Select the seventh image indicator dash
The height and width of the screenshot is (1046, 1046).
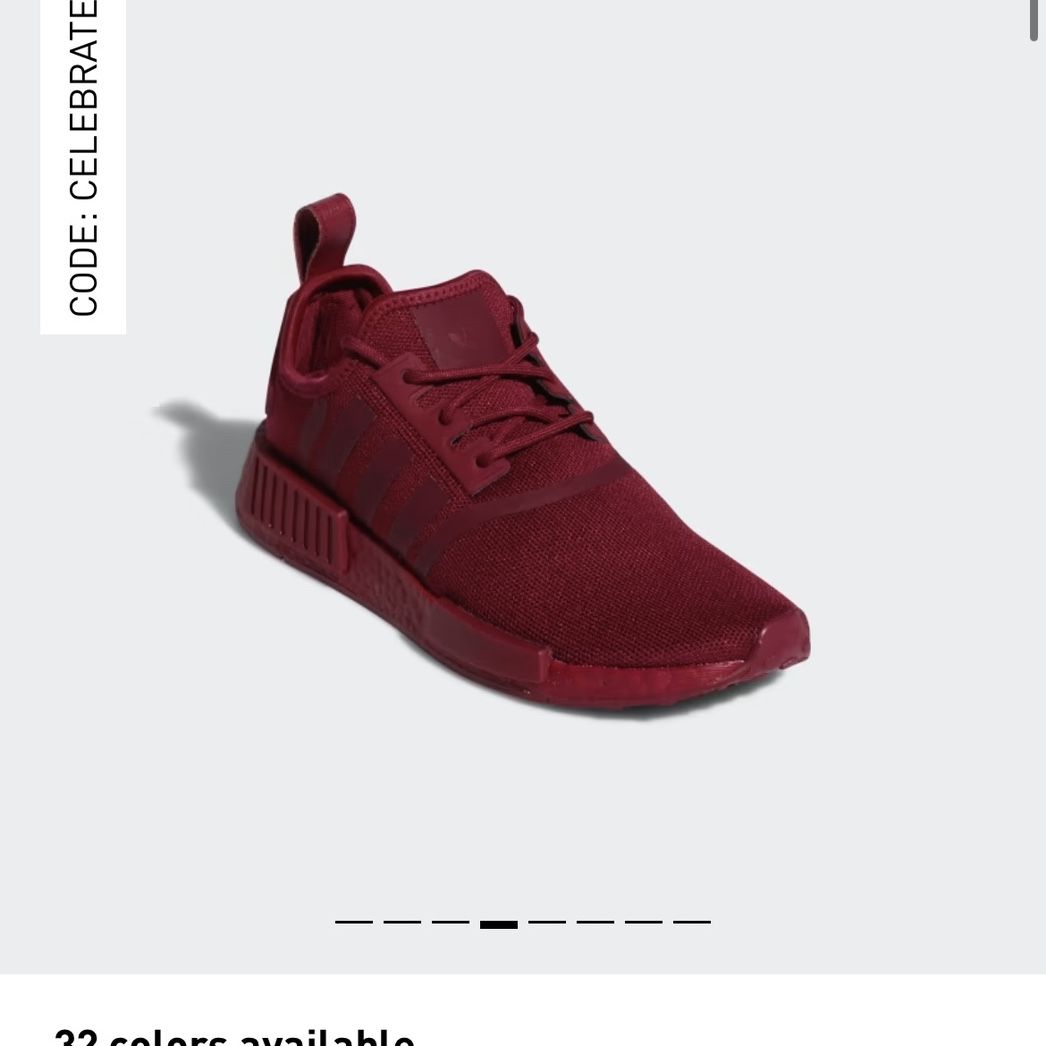point(644,923)
